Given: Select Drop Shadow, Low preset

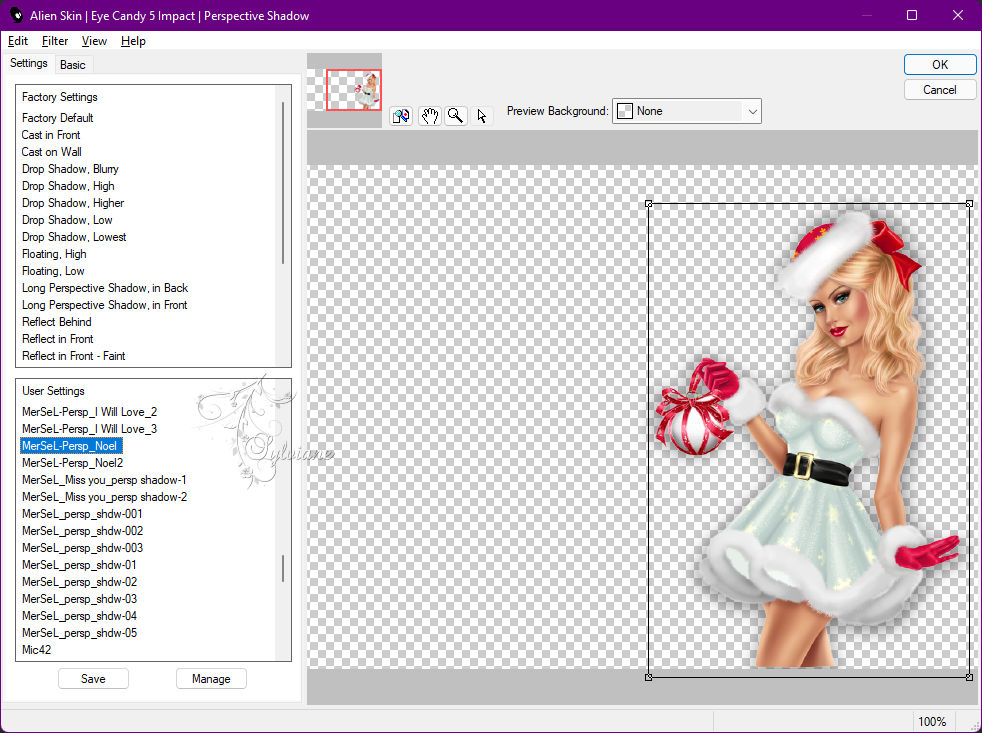Looking at the screenshot, I should 67,220.
